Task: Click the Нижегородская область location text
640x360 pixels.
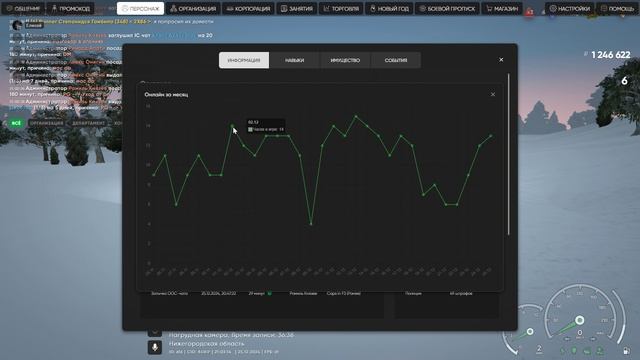Action: 207,344
